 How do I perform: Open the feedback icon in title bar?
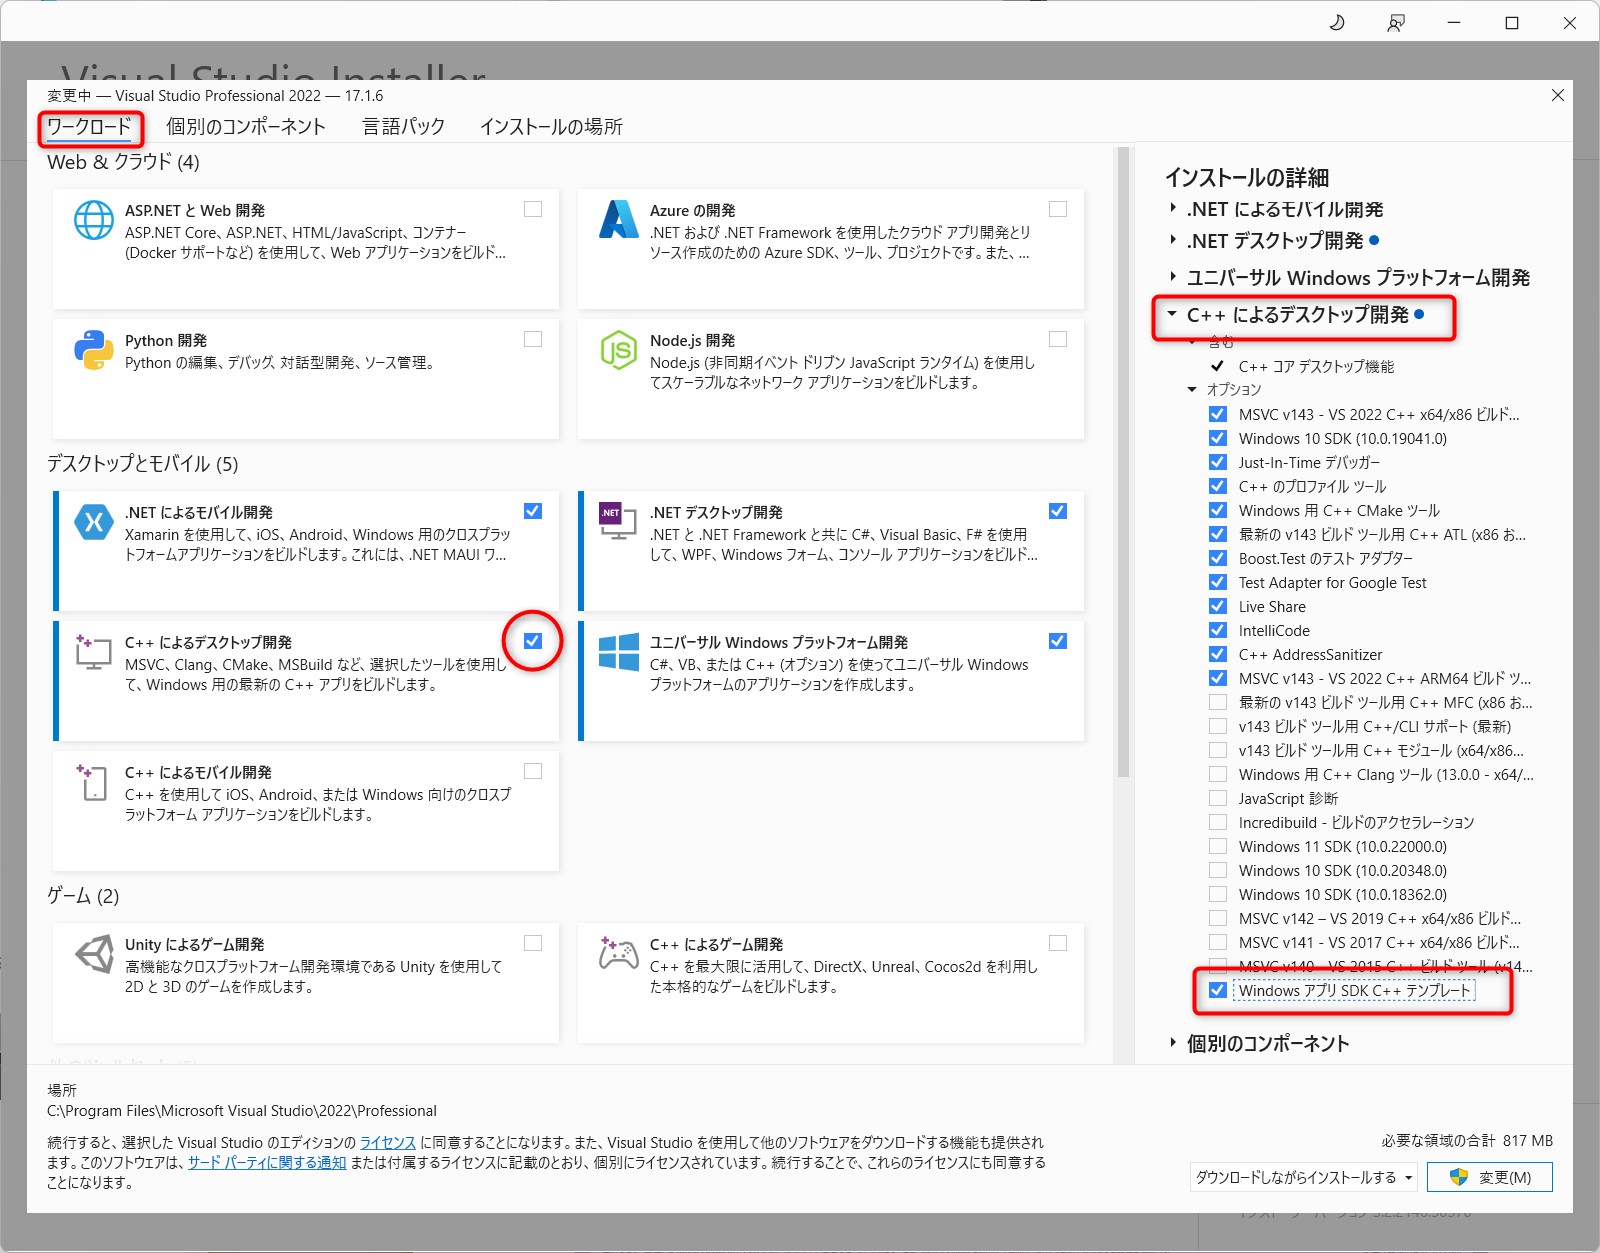(1396, 22)
